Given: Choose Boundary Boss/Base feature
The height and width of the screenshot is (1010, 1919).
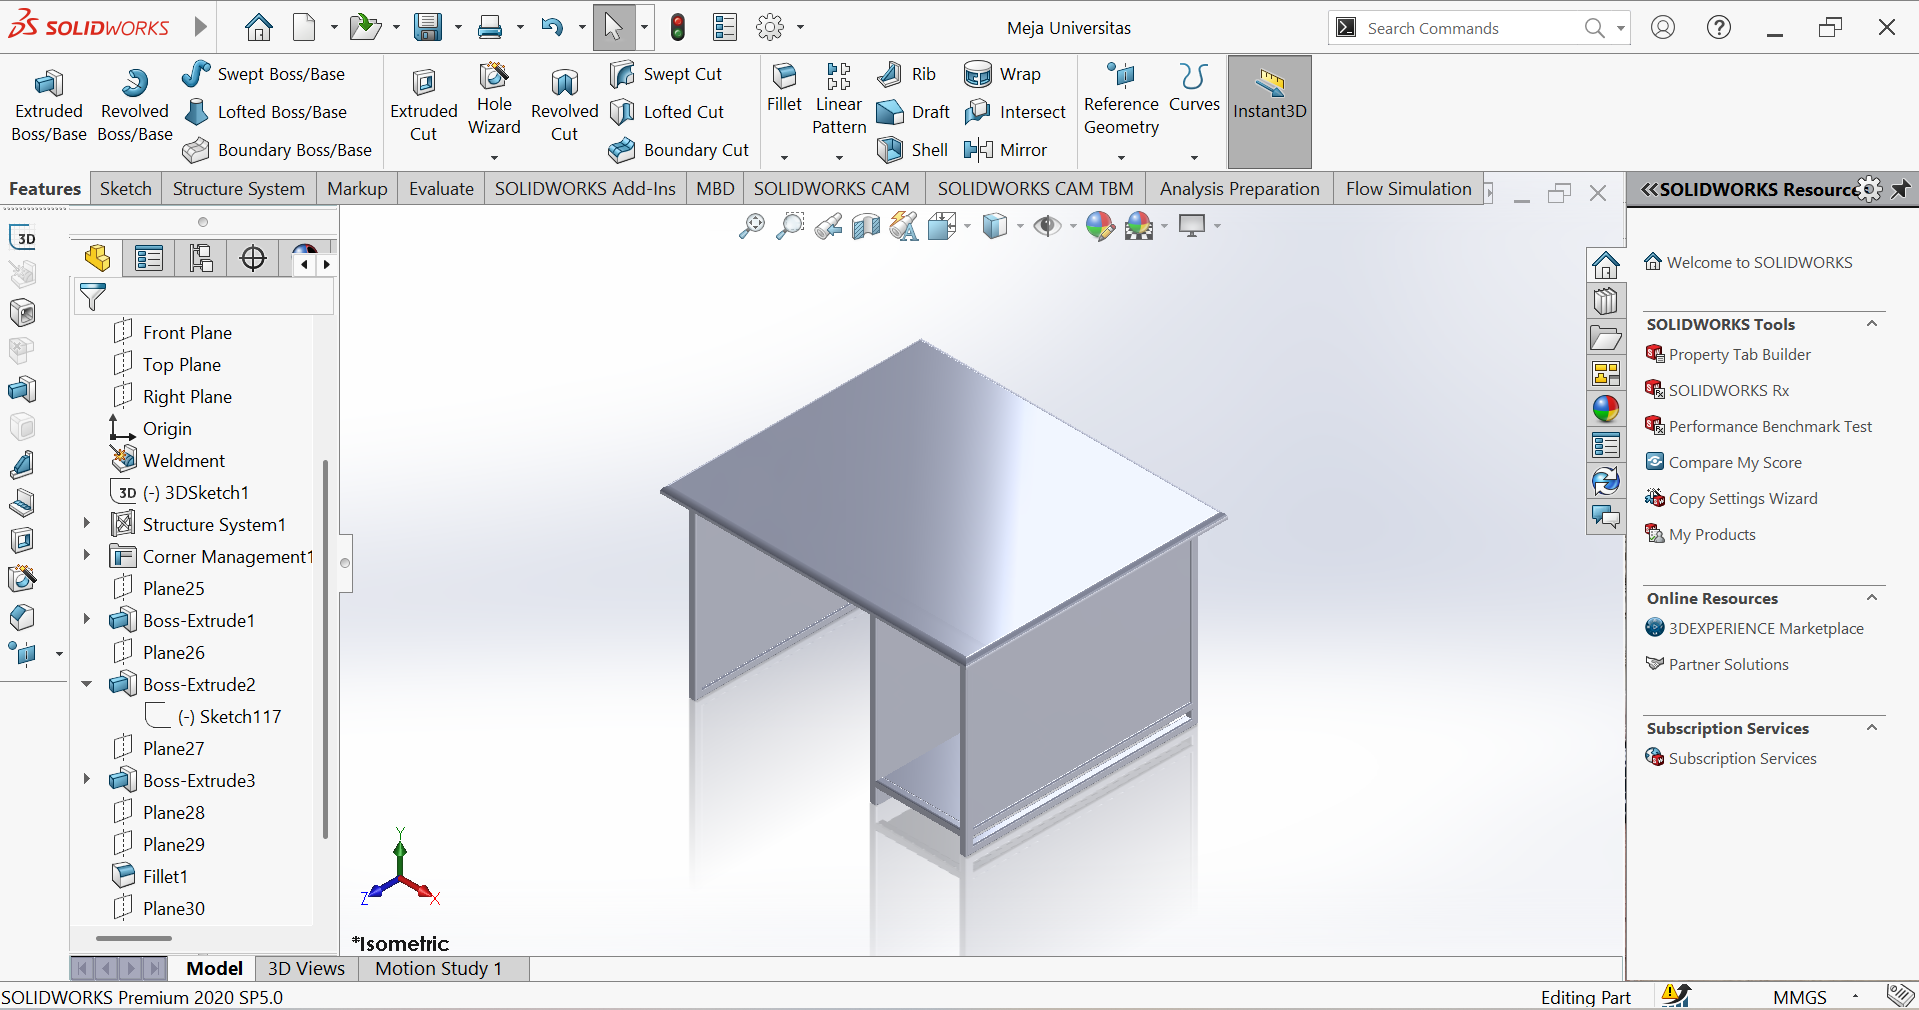Looking at the screenshot, I should tap(278, 150).
